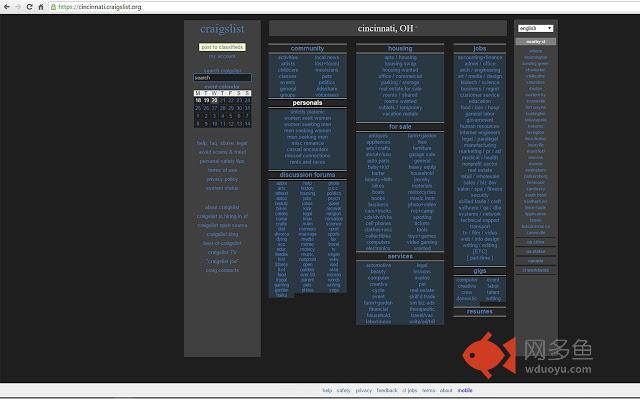The image size is (640, 400).
Task: Open antiques for sale link
Action: pyautogui.click(x=378, y=136)
